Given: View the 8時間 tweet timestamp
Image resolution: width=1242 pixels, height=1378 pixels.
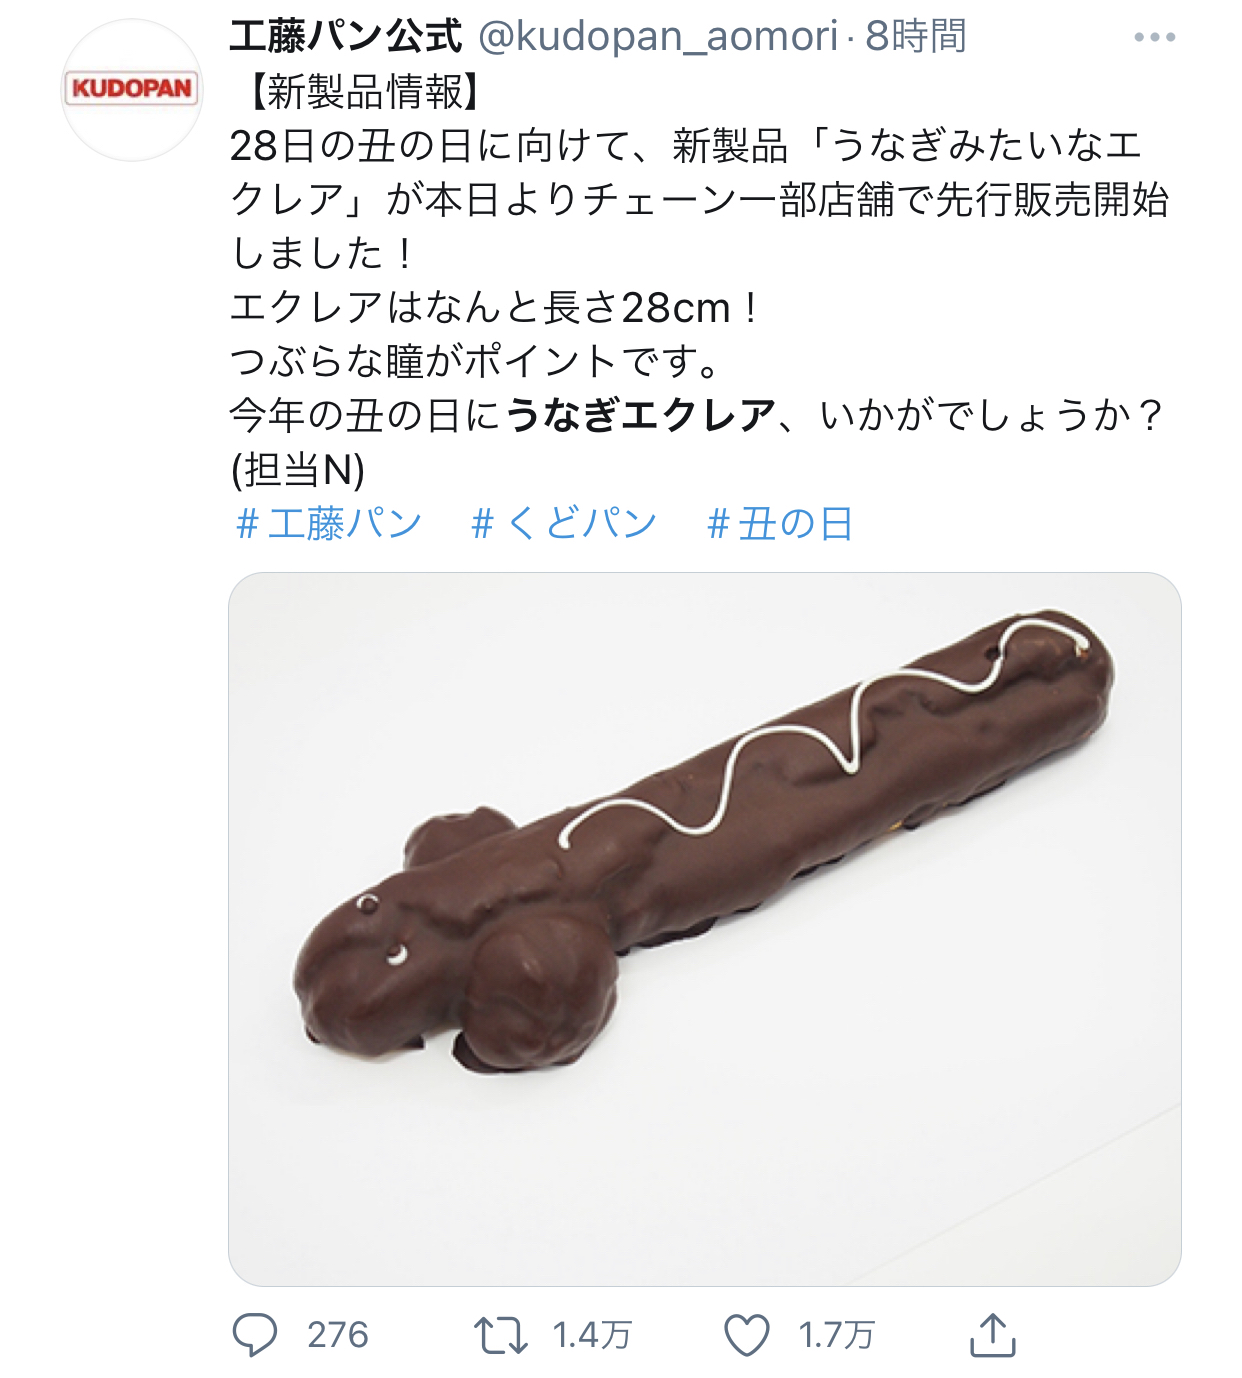Looking at the screenshot, I should 915,37.
